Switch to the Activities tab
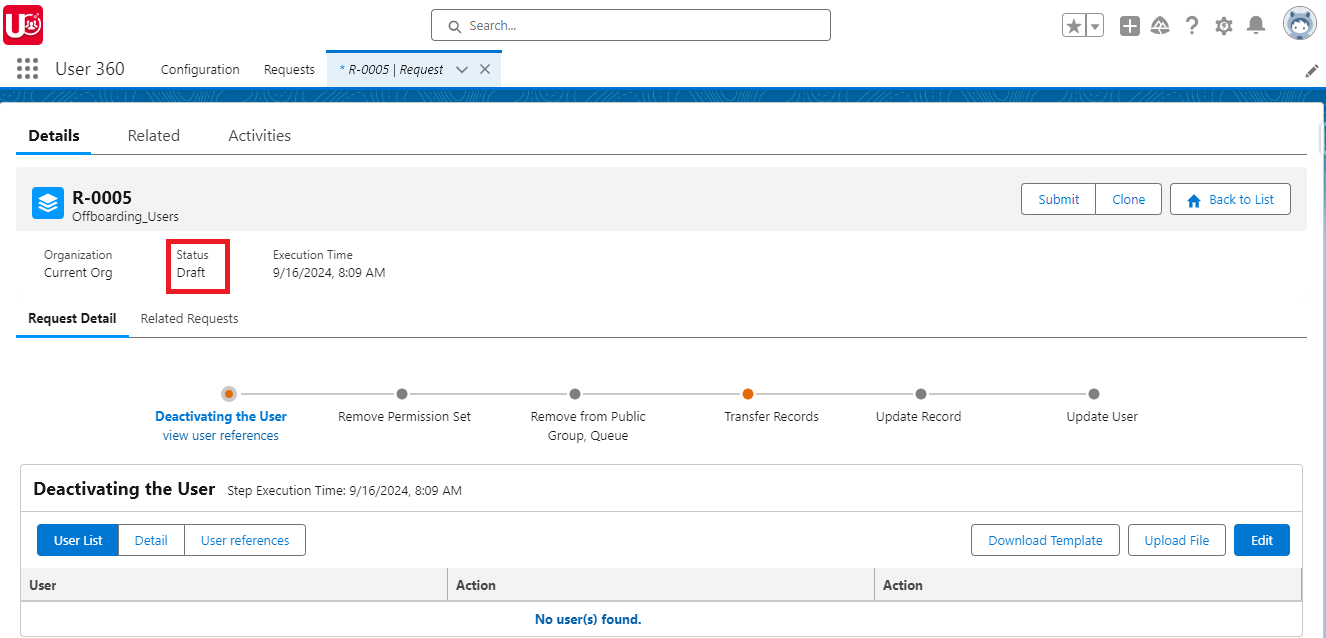This screenshot has height=638, width=1326. (259, 136)
